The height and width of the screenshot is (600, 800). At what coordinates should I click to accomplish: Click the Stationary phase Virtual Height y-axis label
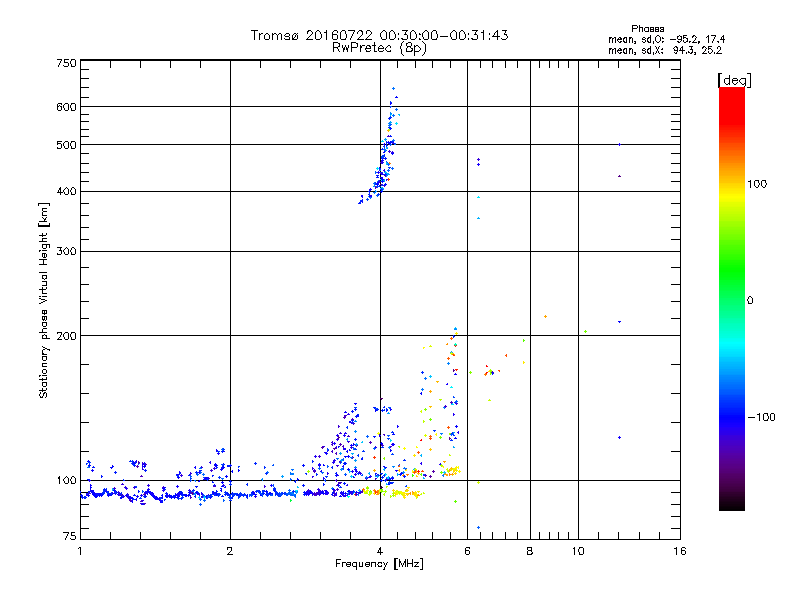(x=44, y=302)
